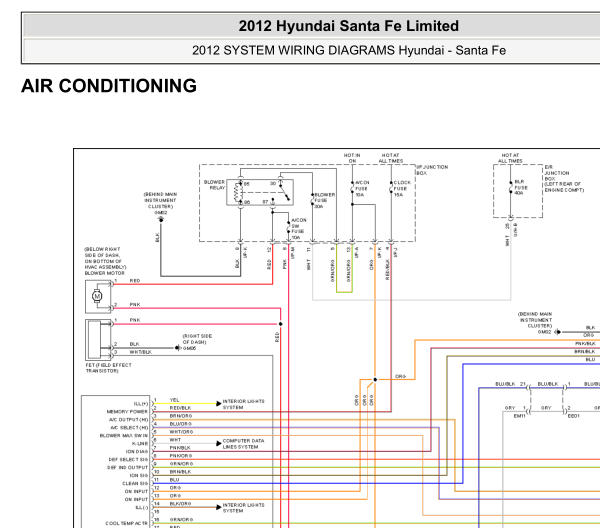Click the 'BLOWER FUSE 30A' label
600x528 pixels.
324,200
